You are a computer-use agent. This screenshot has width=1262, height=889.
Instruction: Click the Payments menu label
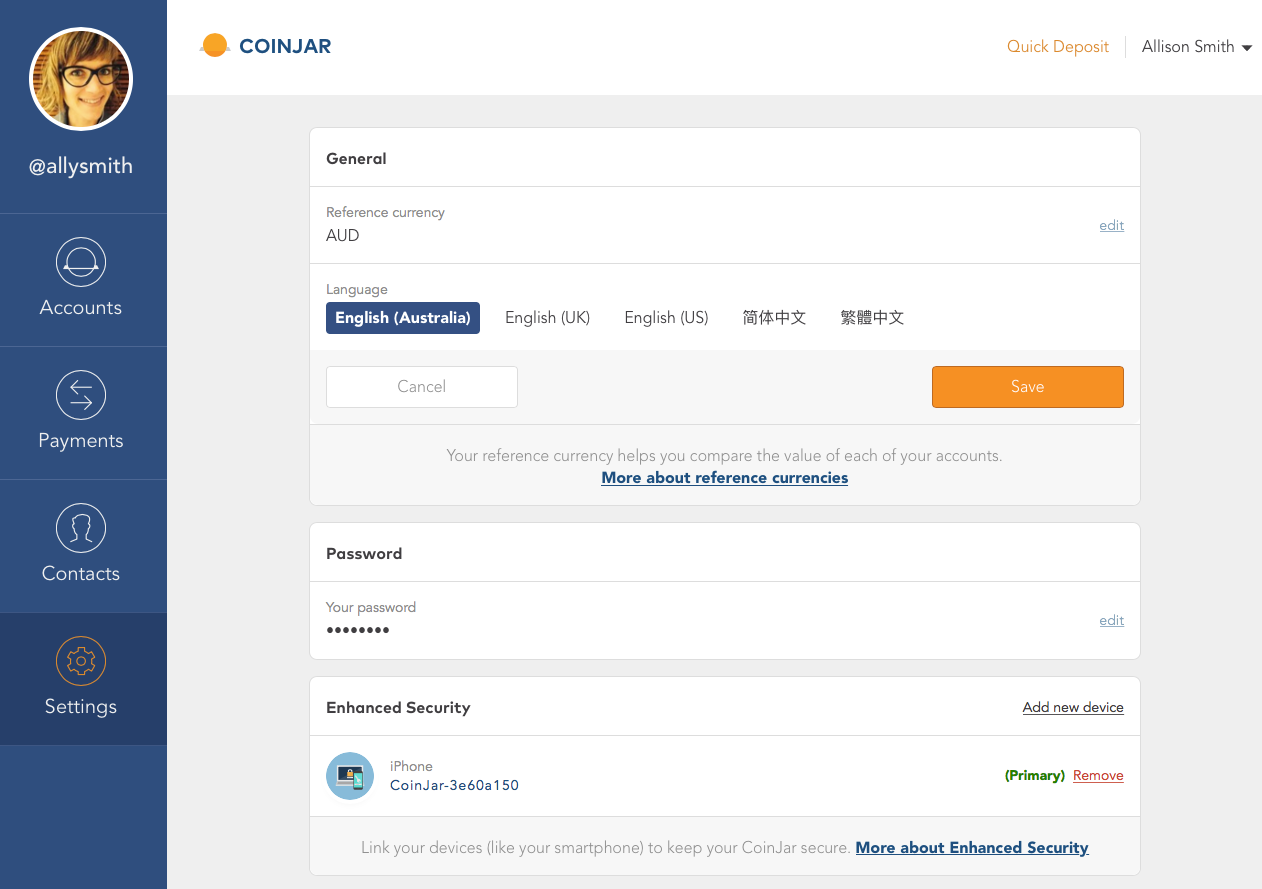[x=81, y=441]
